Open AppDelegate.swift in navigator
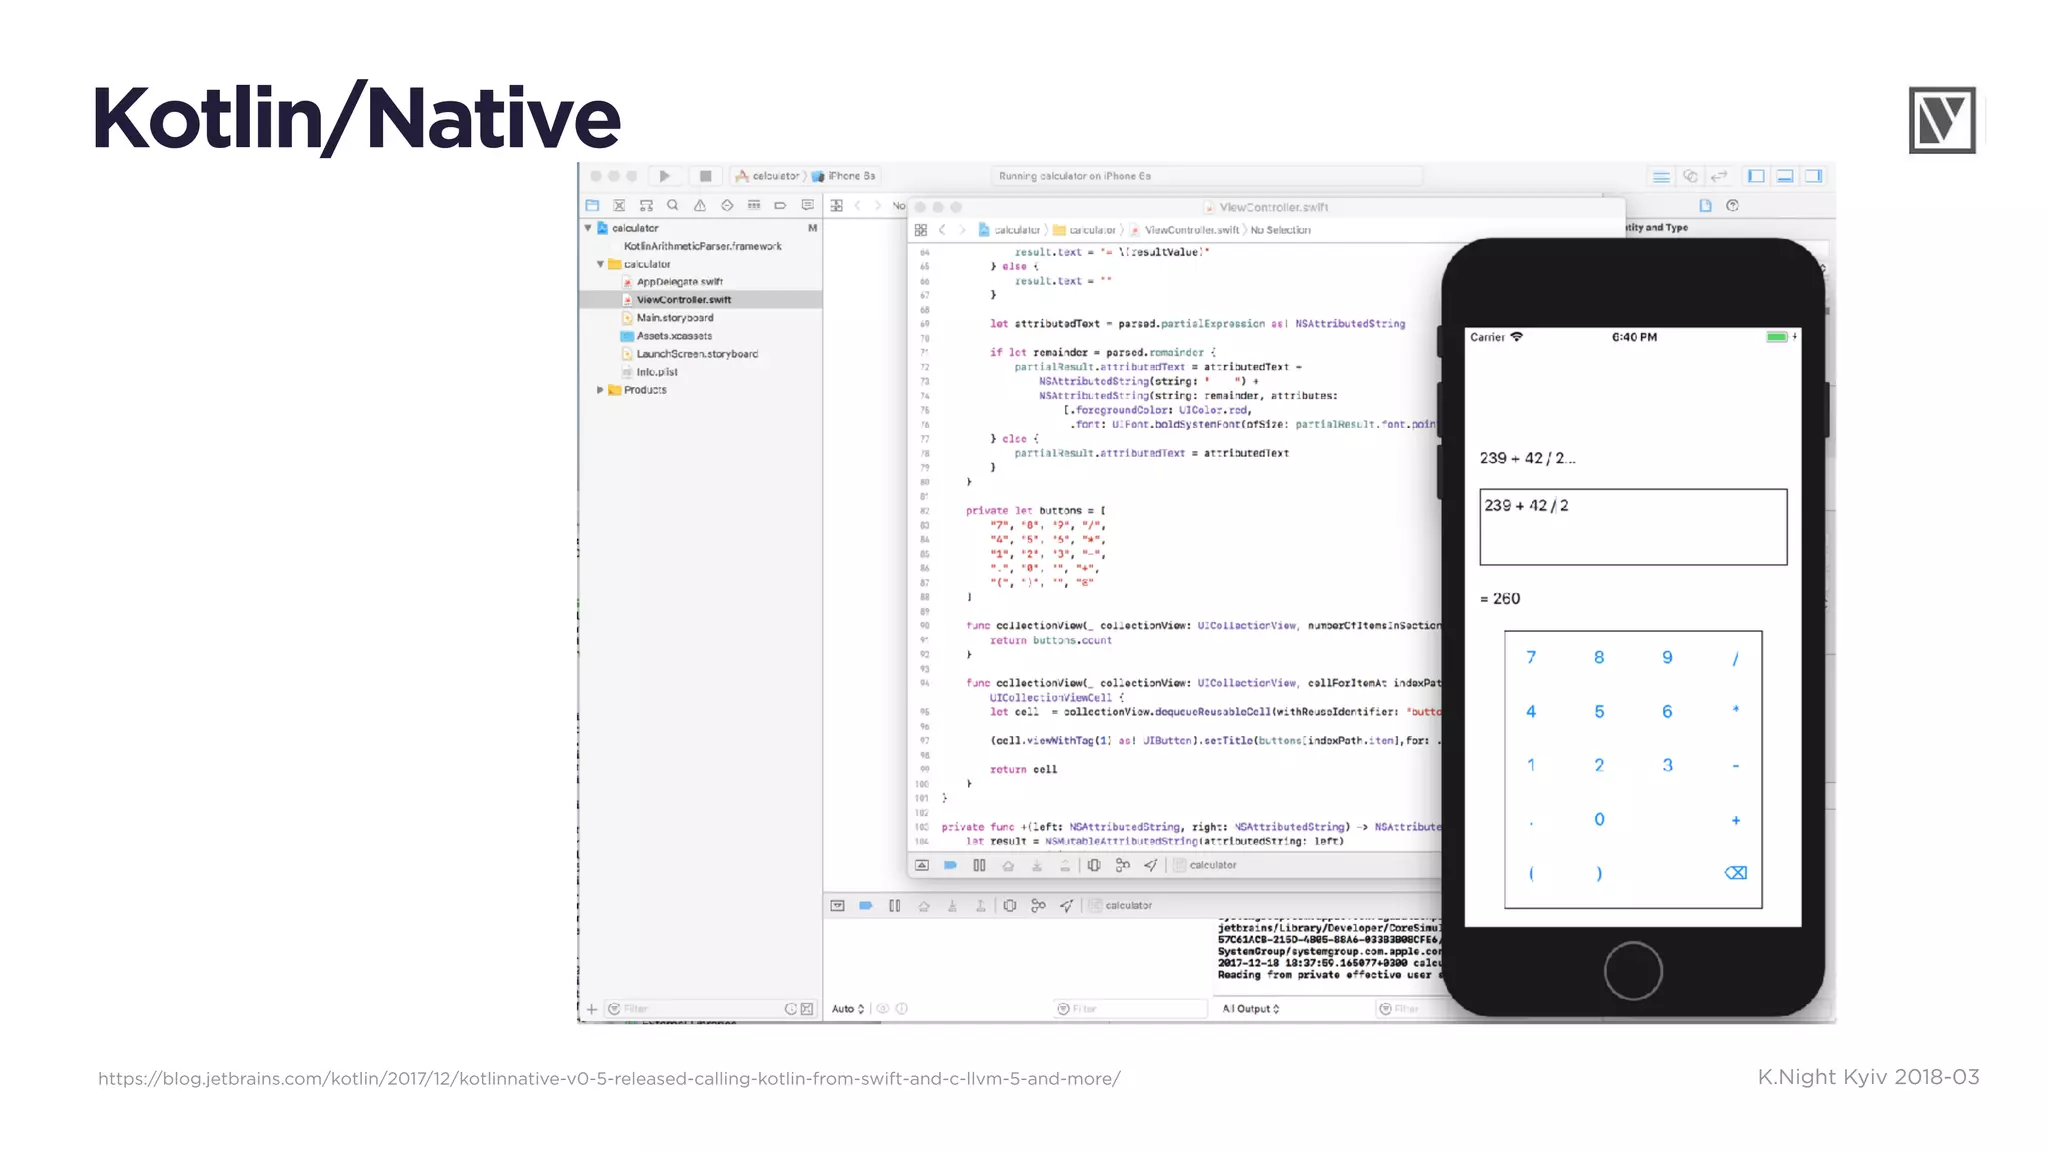Image resolution: width=2048 pixels, height=1152 pixels. [672, 282]
